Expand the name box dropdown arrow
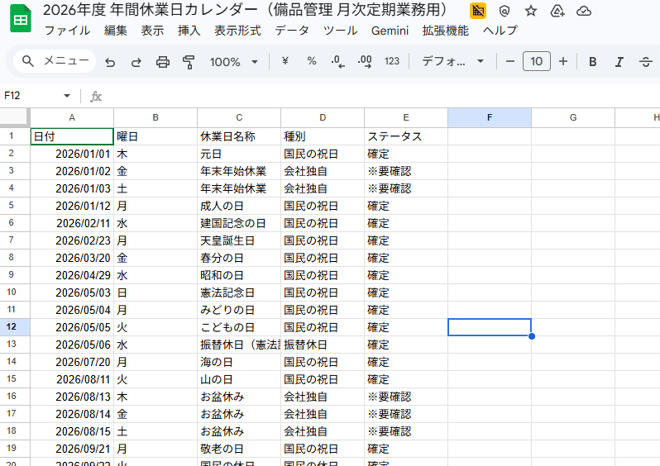Viewport: 660px width, 466px height. coord(67,96)
